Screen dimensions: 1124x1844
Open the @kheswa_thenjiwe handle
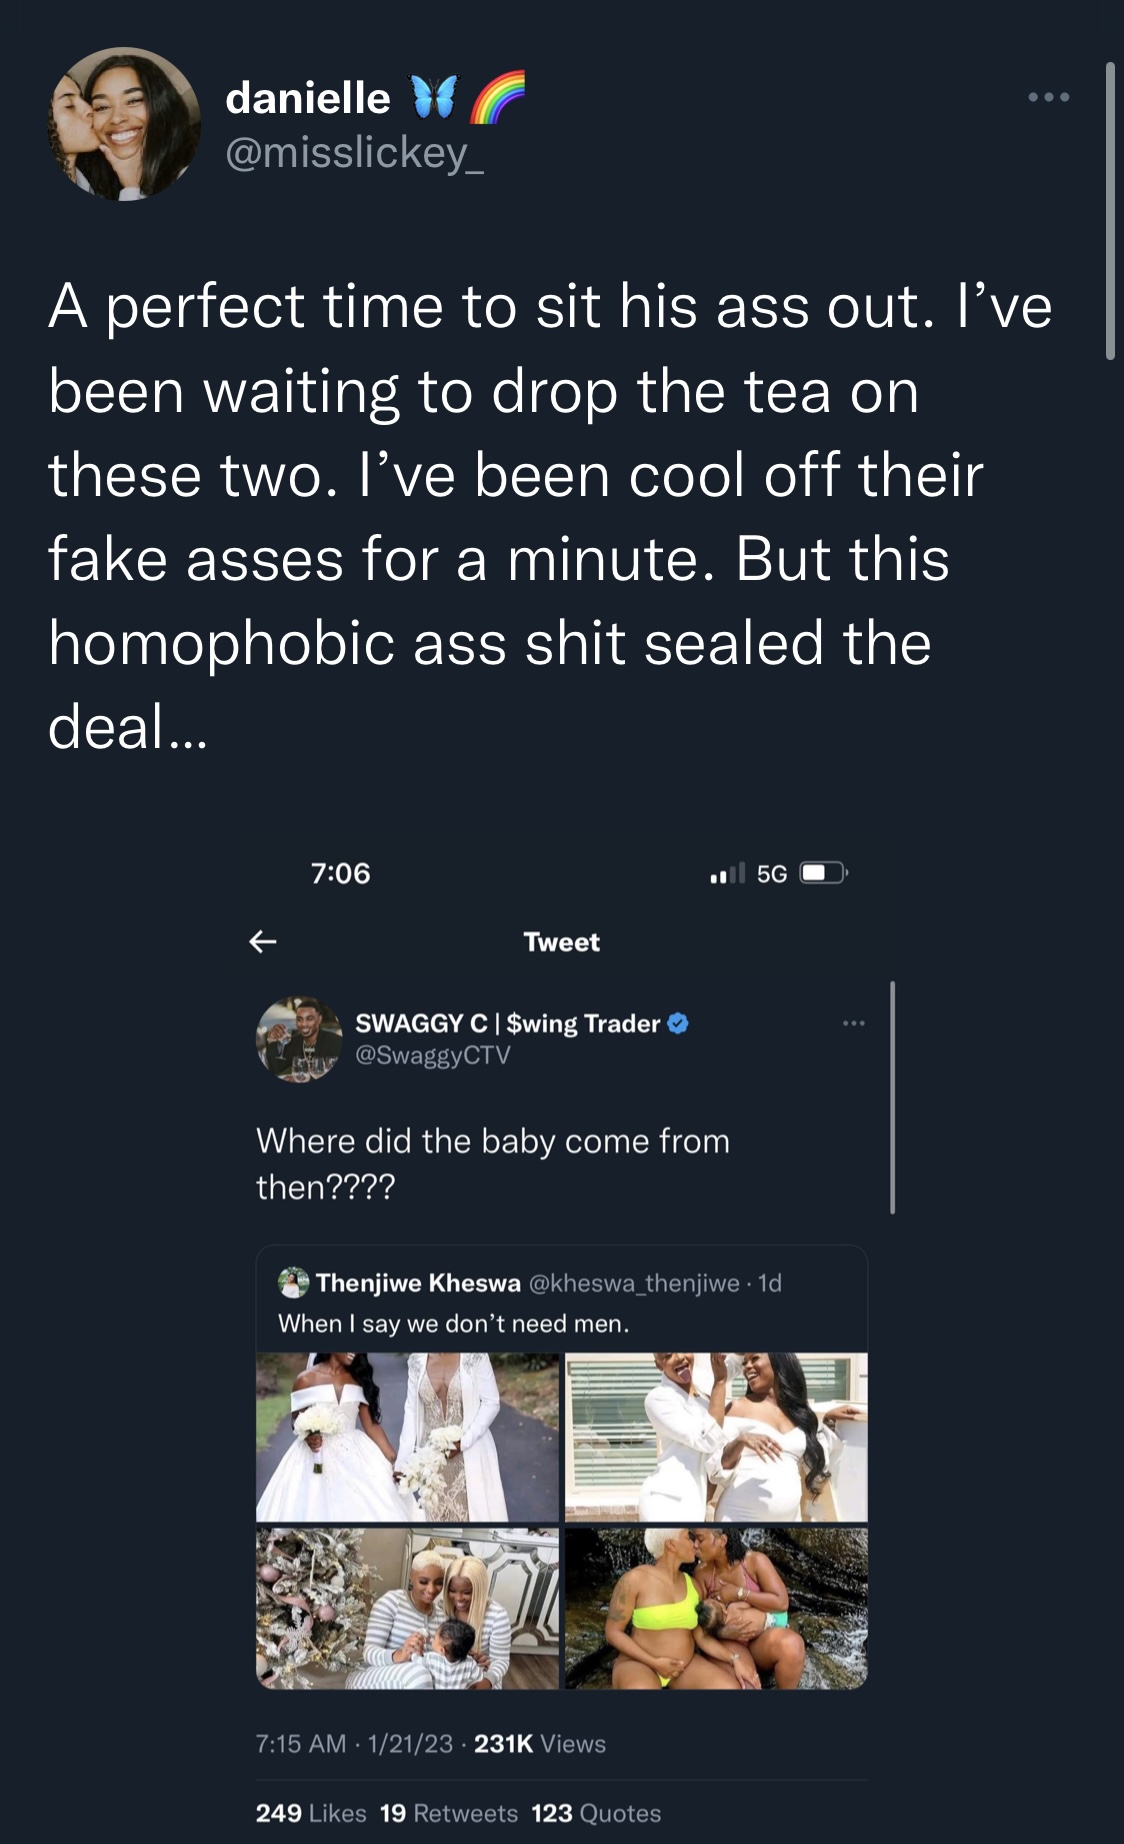634,1283
